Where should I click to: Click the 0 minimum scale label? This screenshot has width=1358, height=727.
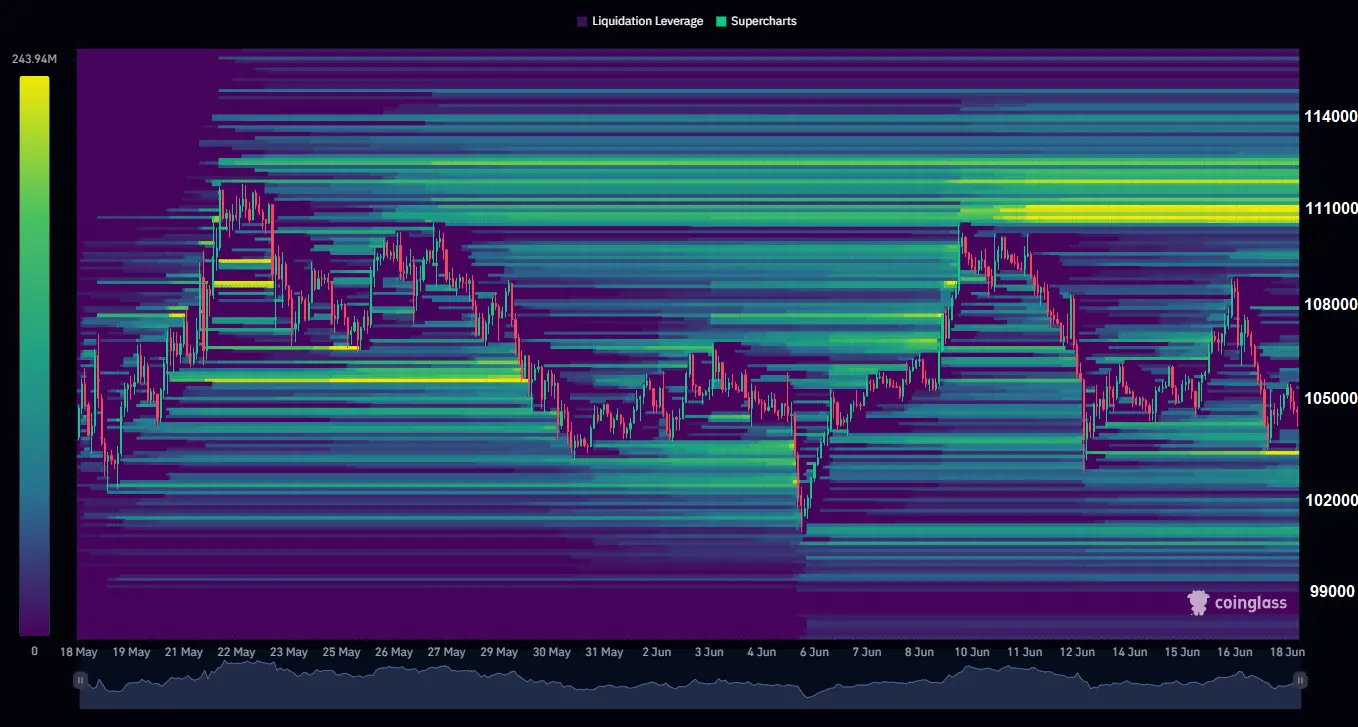pyautogui.click(x=34, y=651)
